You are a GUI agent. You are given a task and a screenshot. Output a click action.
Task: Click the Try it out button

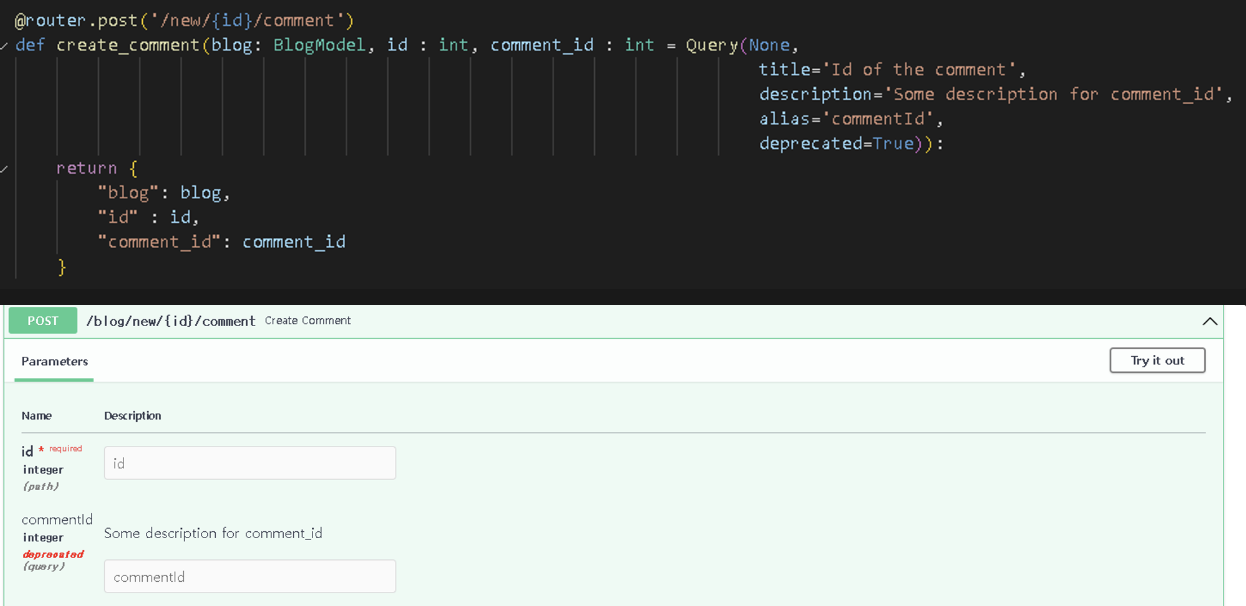click(x=1157, y=360)
